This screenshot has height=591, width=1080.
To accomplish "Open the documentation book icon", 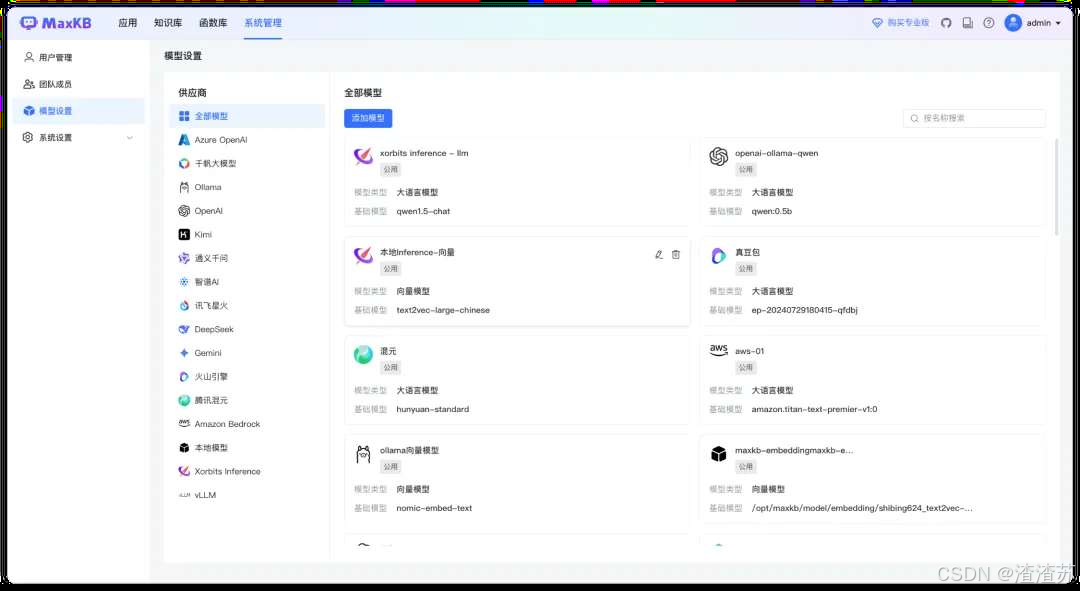I will point(968,23).
